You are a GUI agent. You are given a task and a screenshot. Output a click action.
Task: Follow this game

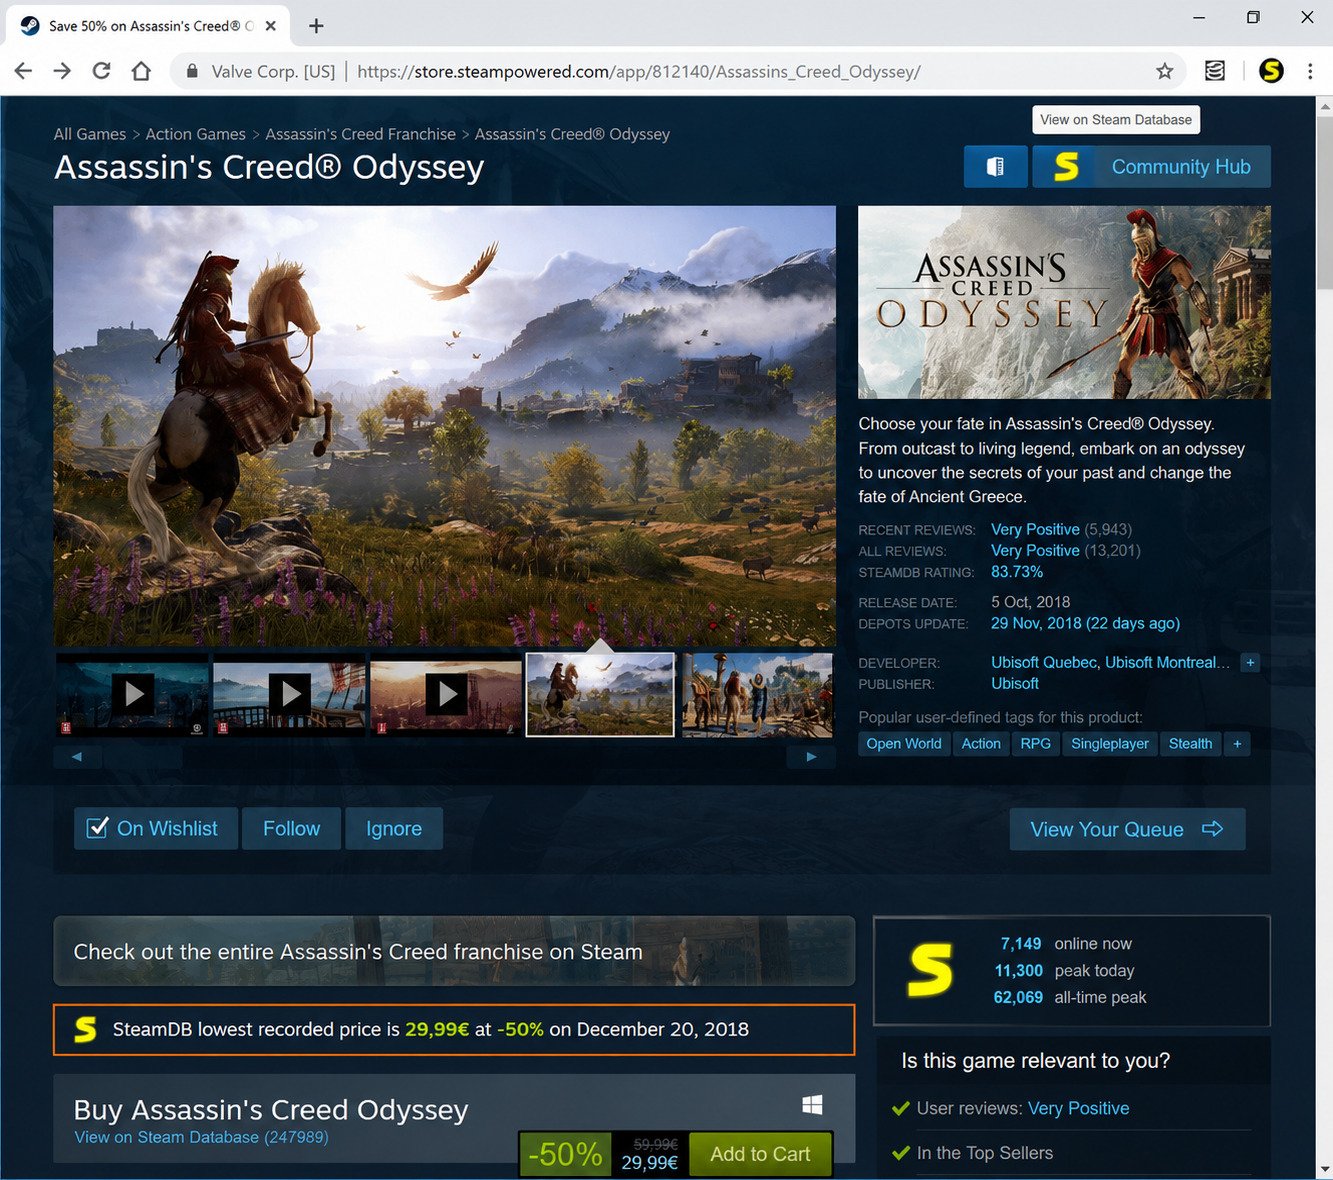click(291, 828)
